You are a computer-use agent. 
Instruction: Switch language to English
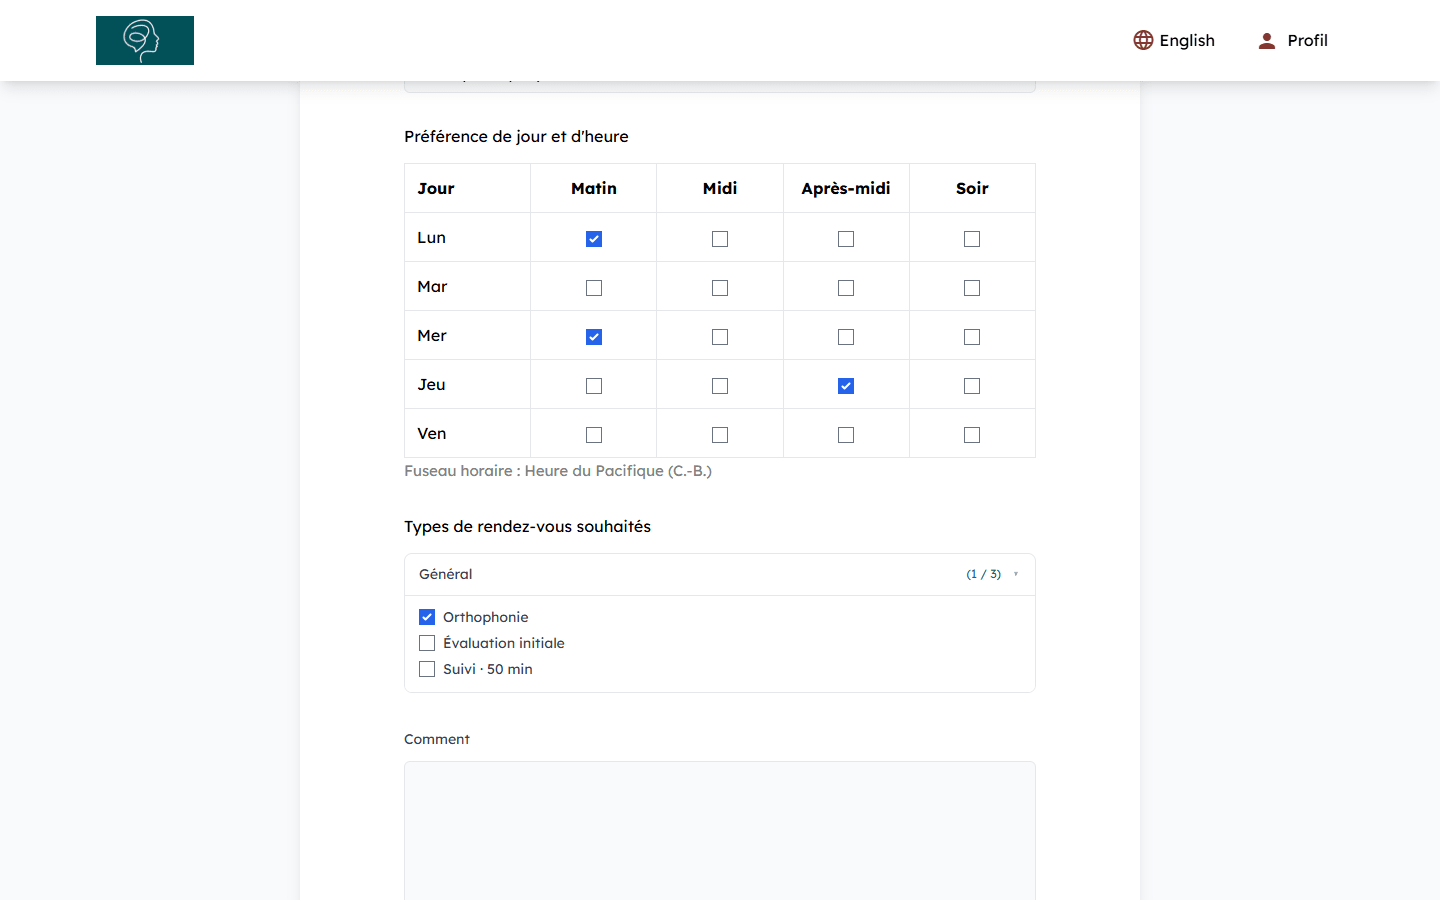pyautogui.click(x=1174, y=40)
